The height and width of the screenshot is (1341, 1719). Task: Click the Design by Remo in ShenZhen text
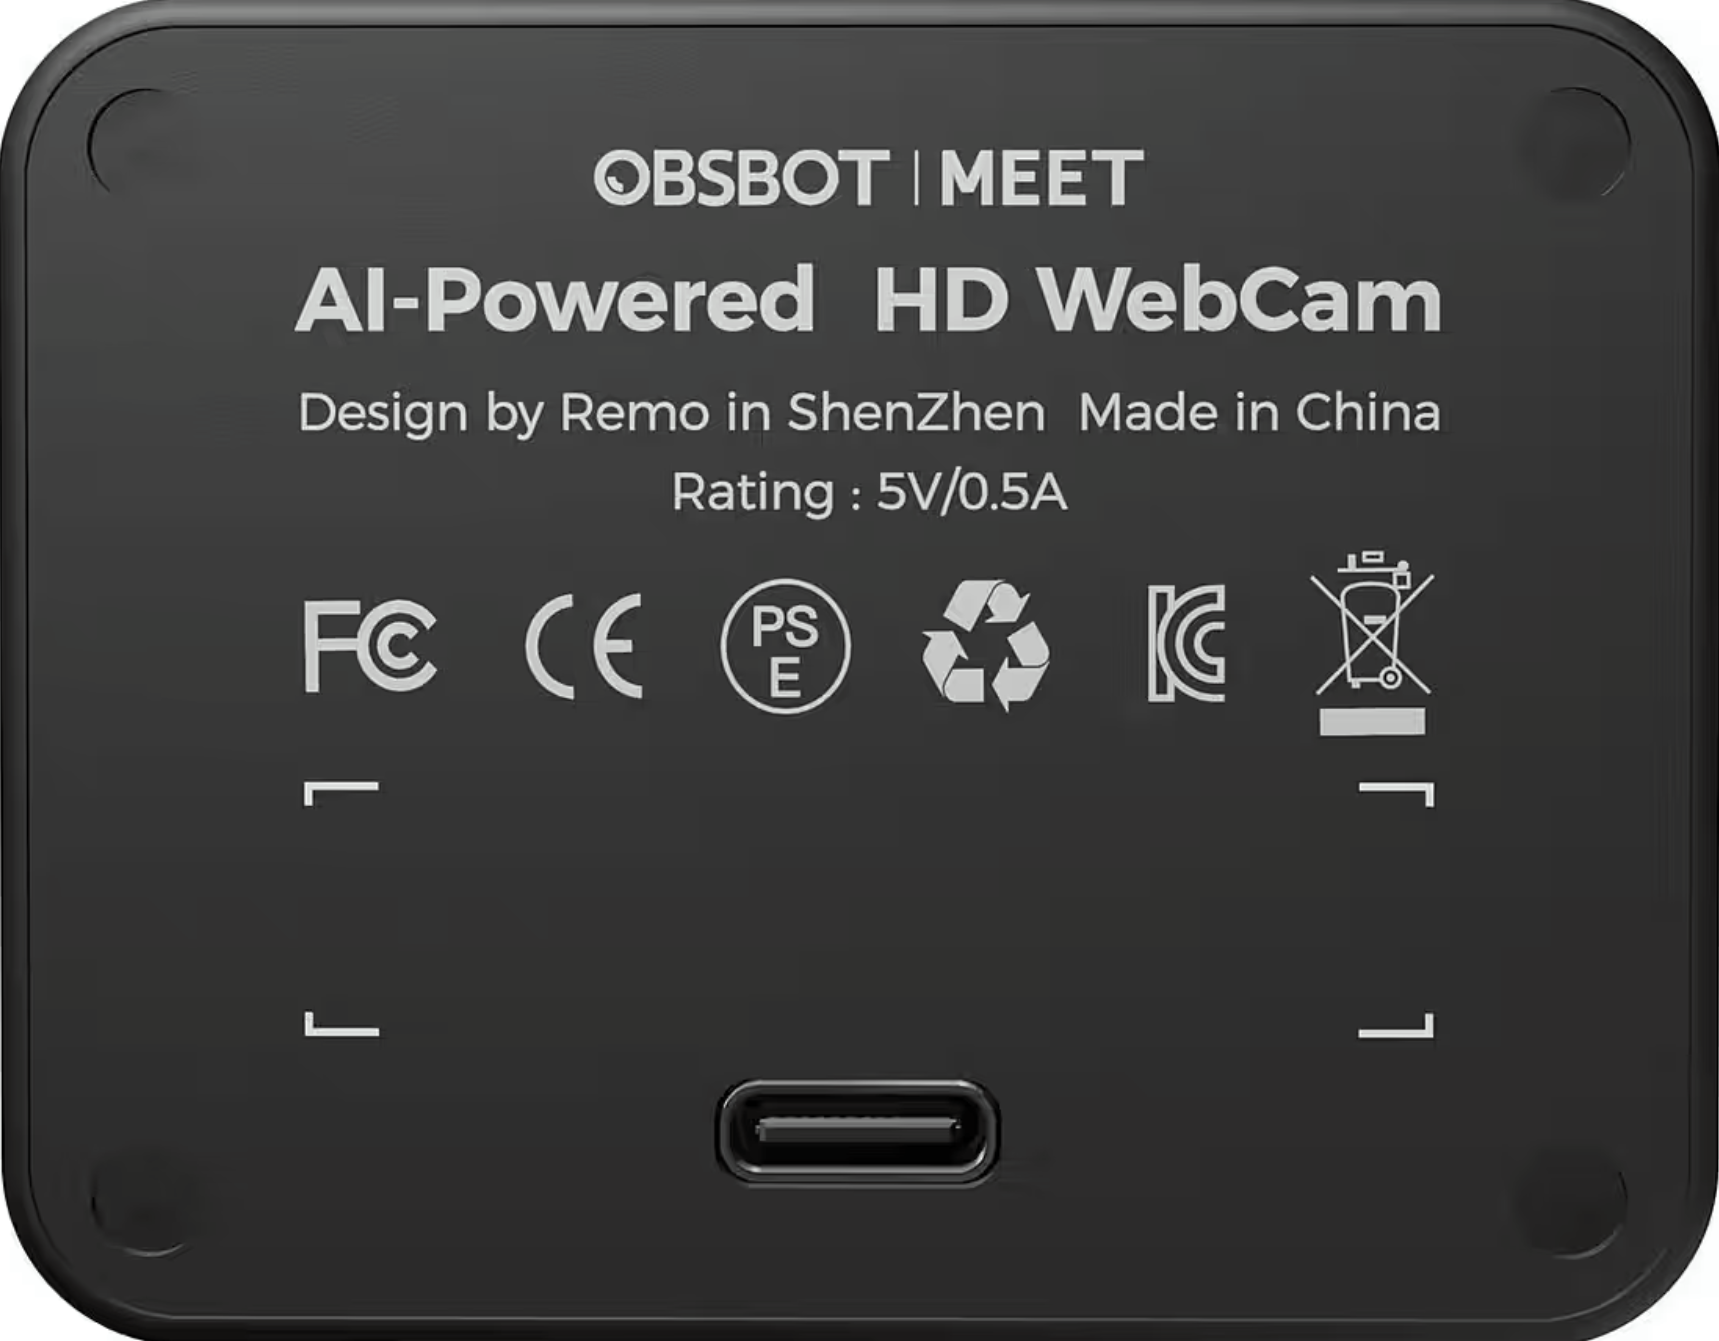pyautogui.click(x=672, y=413)
